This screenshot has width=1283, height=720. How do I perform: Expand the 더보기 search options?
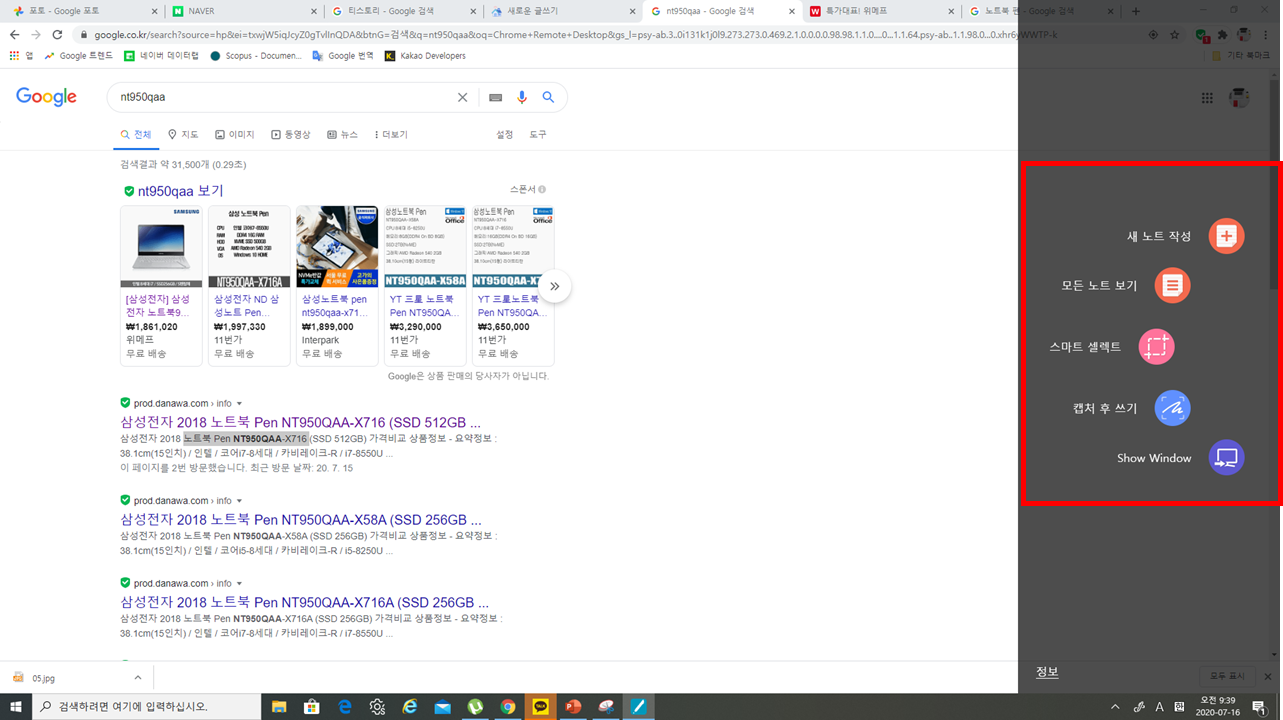391,134
